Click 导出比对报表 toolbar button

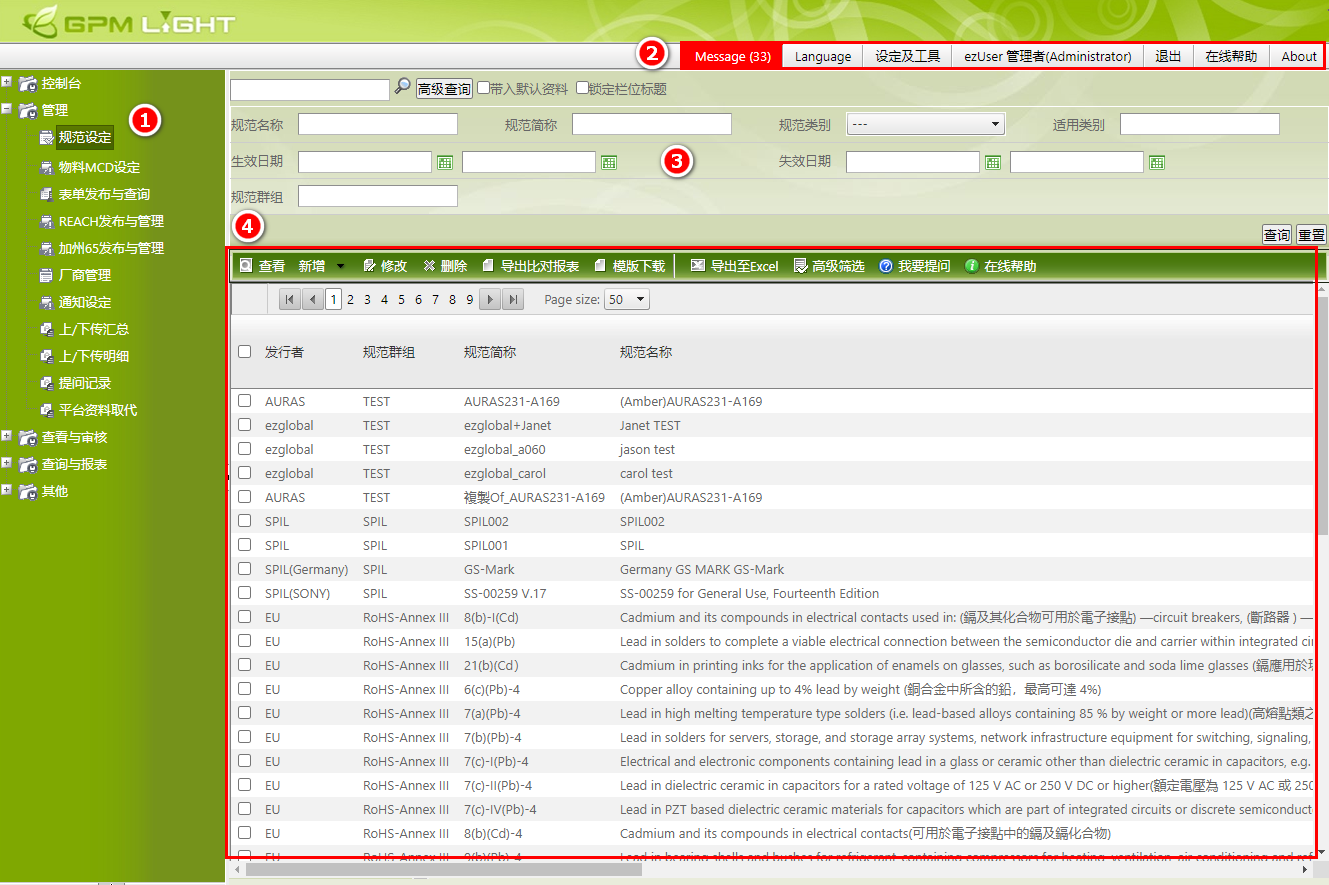[x=531, y=266]
